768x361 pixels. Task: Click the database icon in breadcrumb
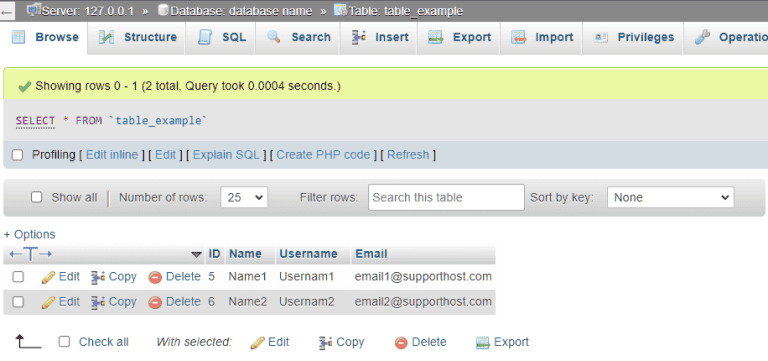coord(164,9)
